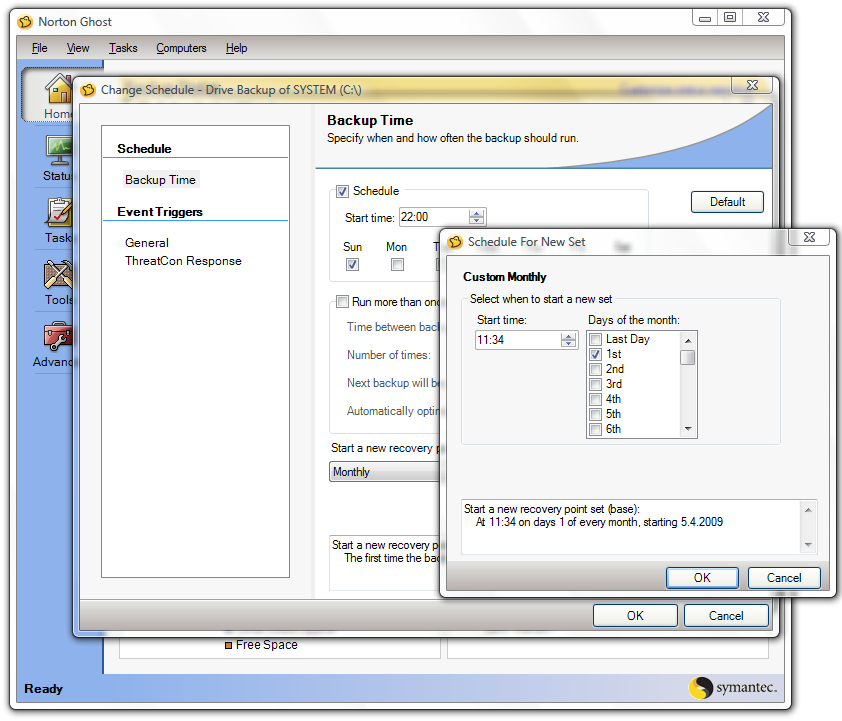Open the Computers menu
The image size is (842, 721).
click(x=181, y=48)
